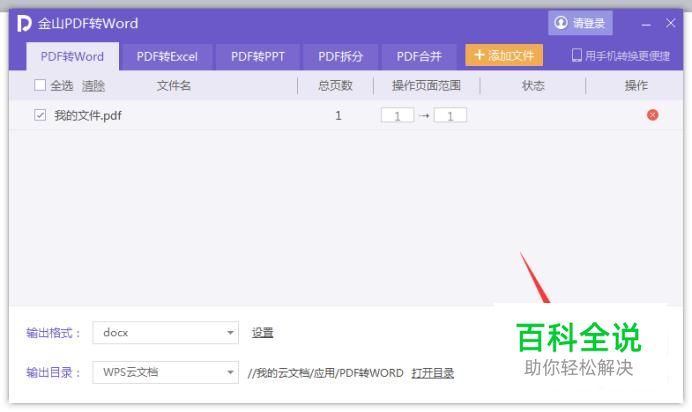Minimize the 金山PDF转Word window

coord(646,24)
